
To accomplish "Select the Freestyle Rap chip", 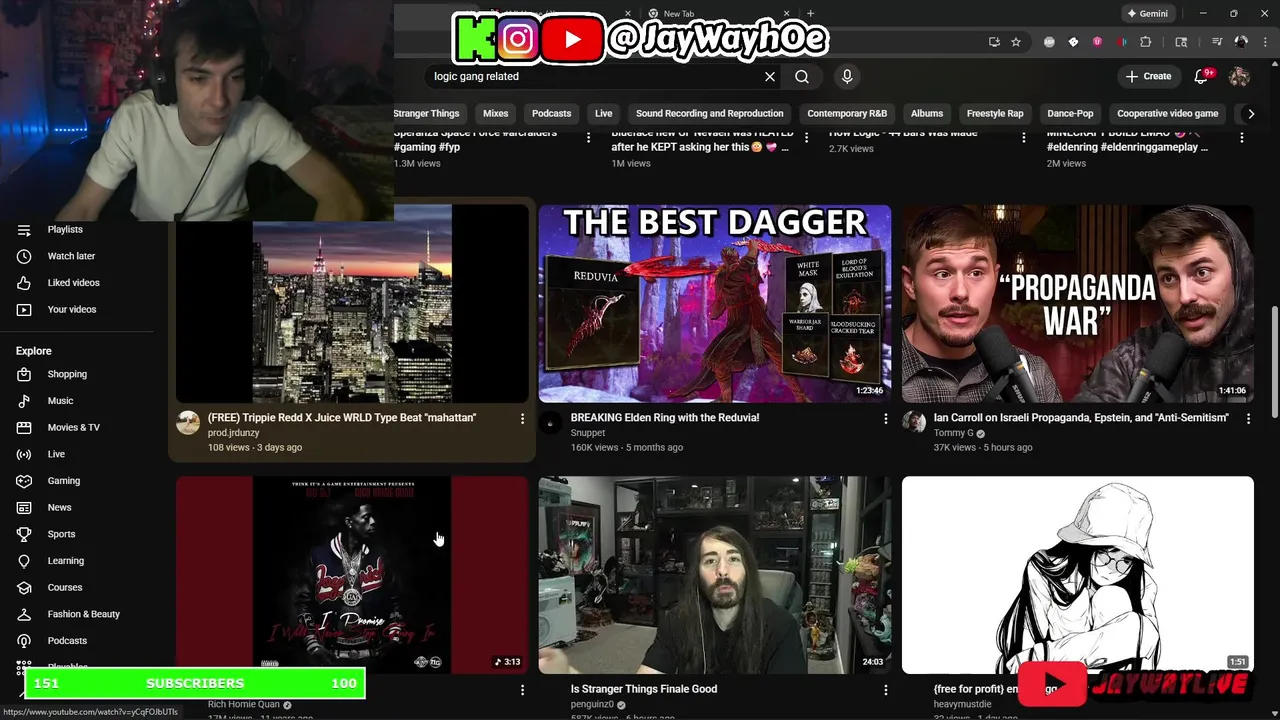I will pos(995,114).
